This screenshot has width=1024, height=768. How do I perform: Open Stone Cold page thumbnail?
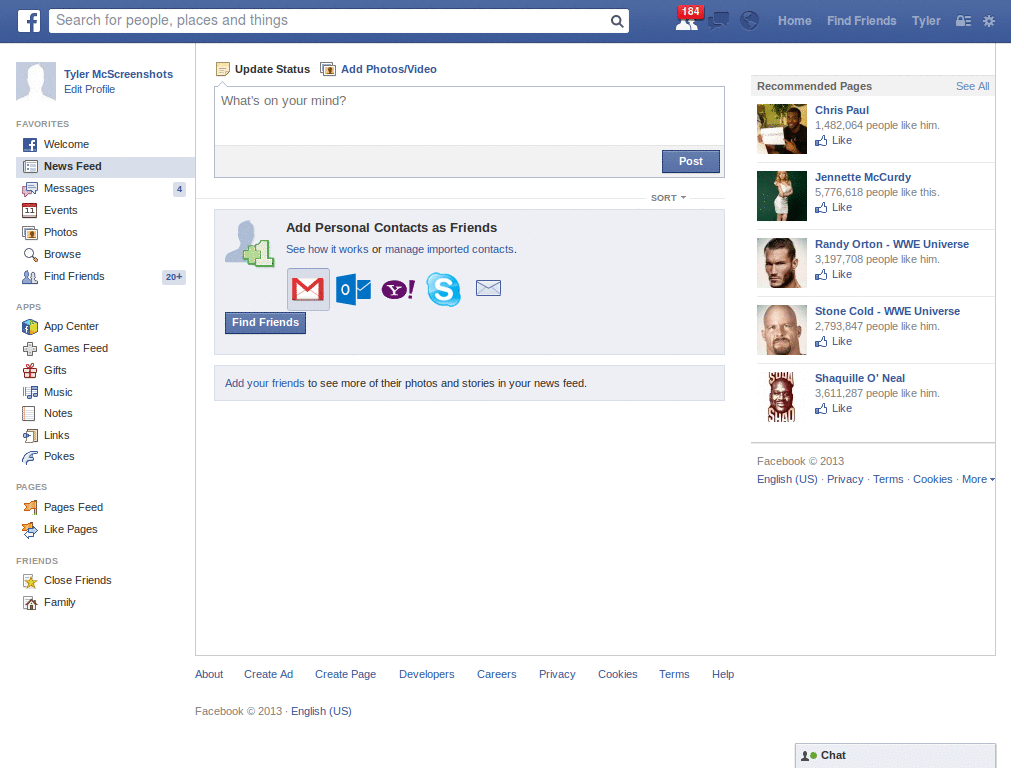(782, 330)
